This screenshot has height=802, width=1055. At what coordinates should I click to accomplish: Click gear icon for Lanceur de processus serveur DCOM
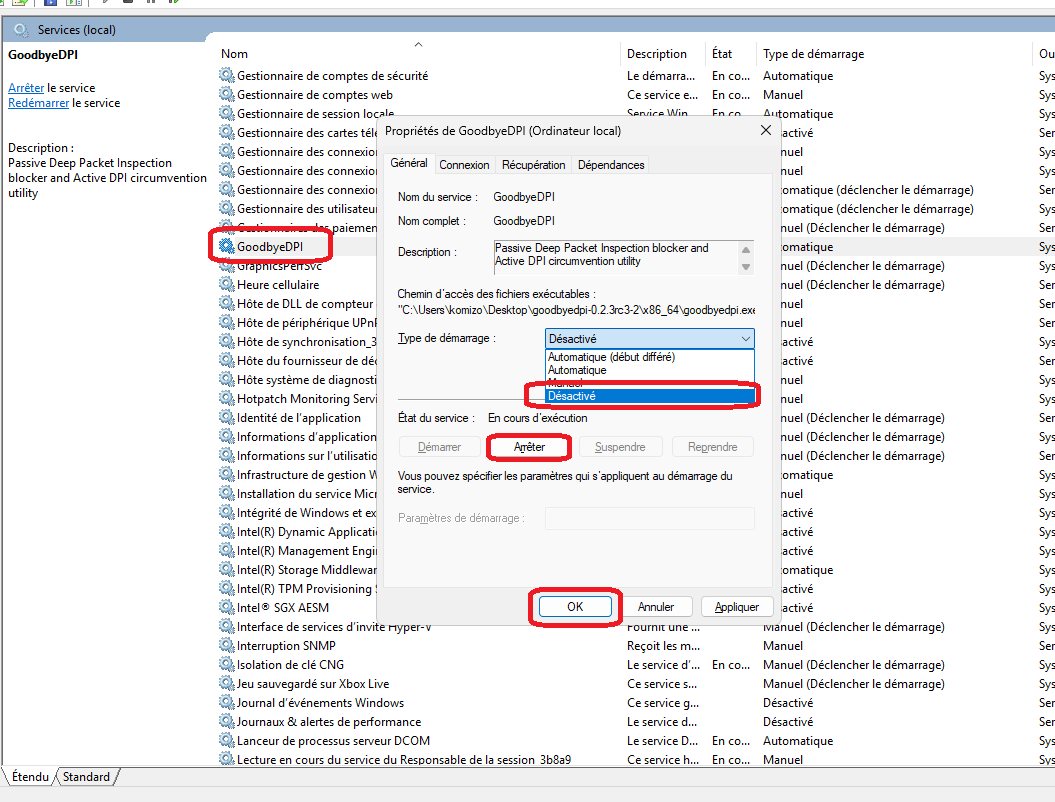point(227,741)
